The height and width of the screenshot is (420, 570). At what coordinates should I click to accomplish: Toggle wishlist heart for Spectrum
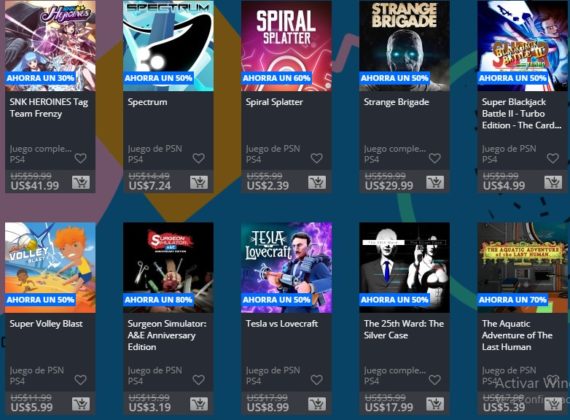pyautogui.click(x=198, y=158)
